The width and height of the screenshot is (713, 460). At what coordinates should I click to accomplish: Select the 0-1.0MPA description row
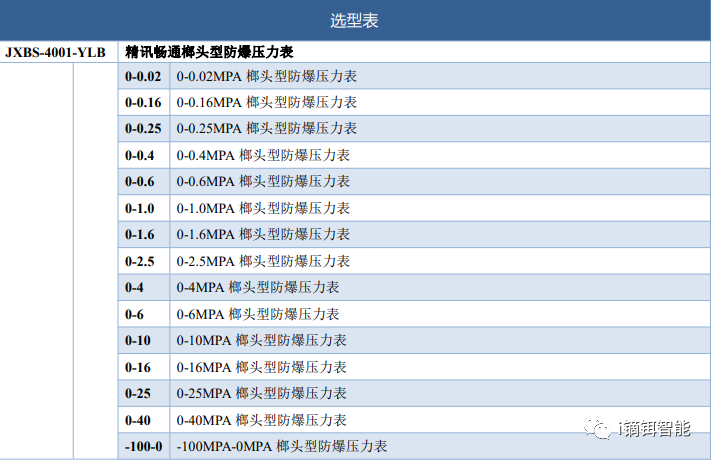tap(263, 208)
